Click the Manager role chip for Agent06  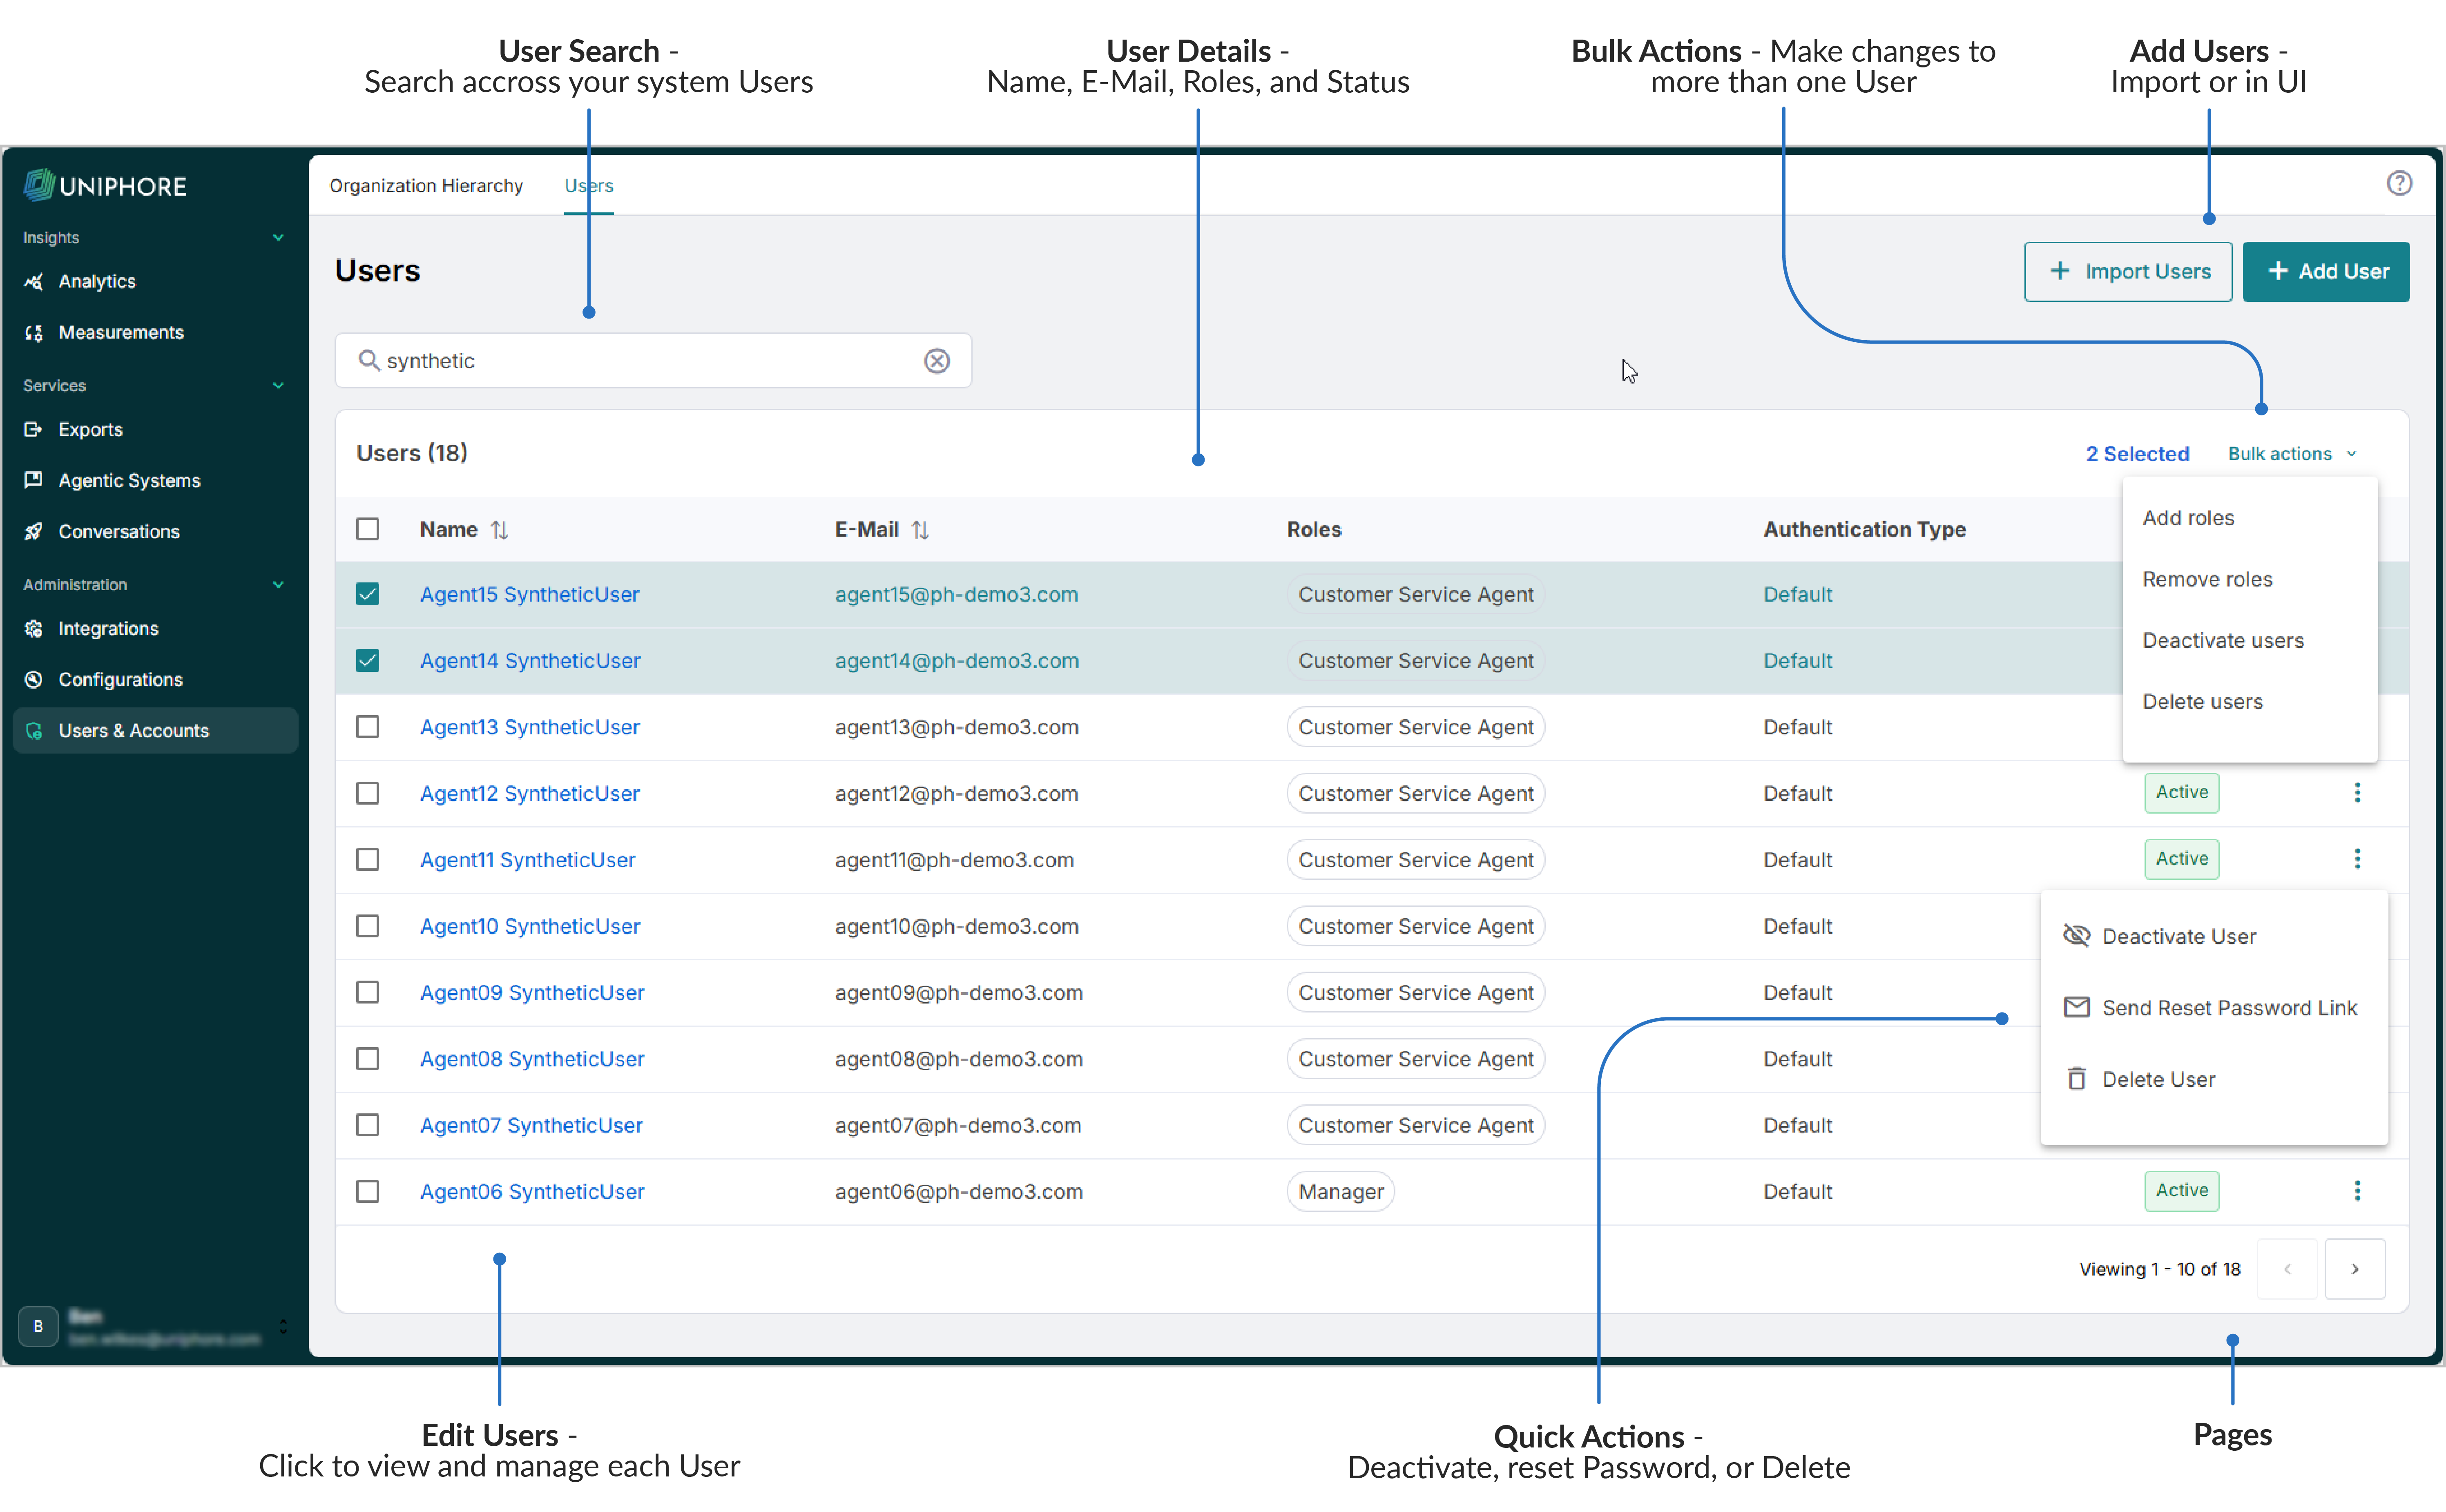[1341, 1192]
